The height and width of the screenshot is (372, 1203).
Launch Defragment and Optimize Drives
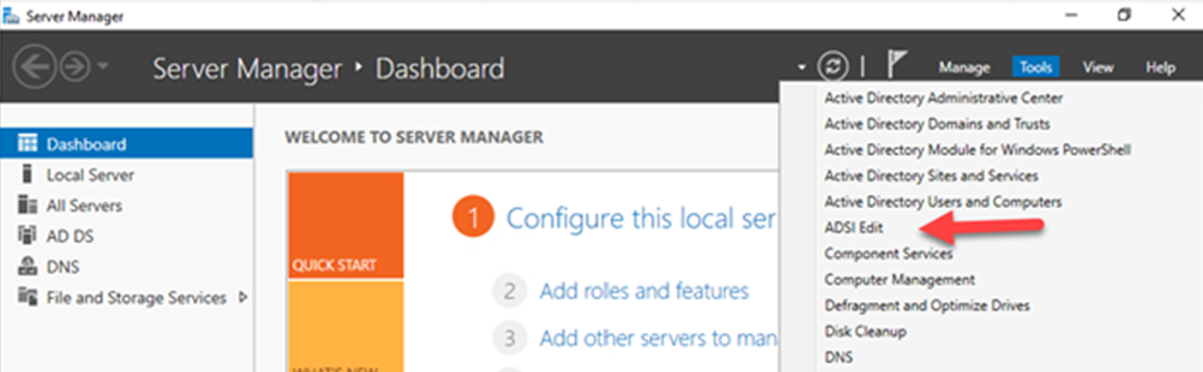coord(927,305)
